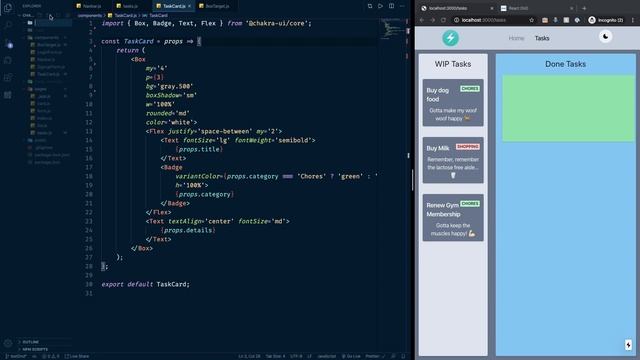The width and height of the screenshot is (640, 360).
Task: Open the Run and Debug view
Action: (8, 60)
